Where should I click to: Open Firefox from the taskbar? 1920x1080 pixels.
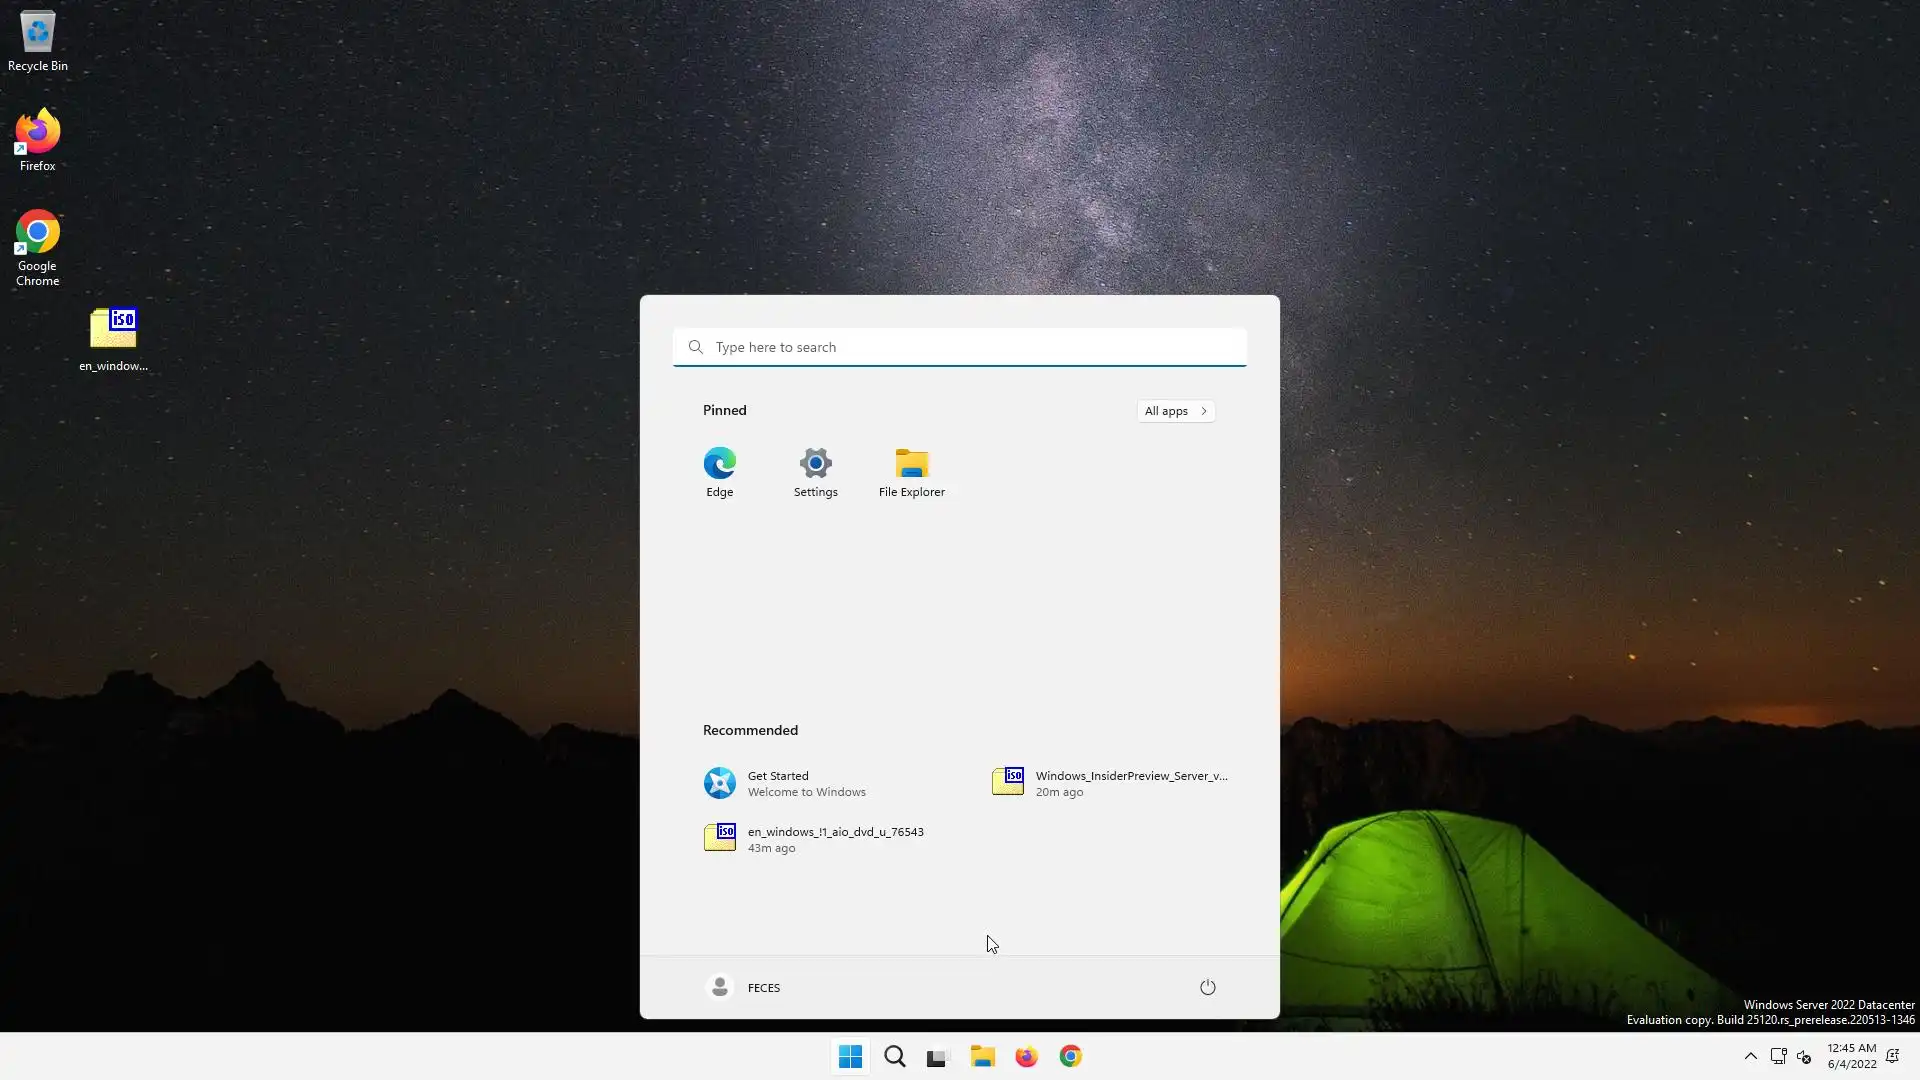tap(1026, 1057)
